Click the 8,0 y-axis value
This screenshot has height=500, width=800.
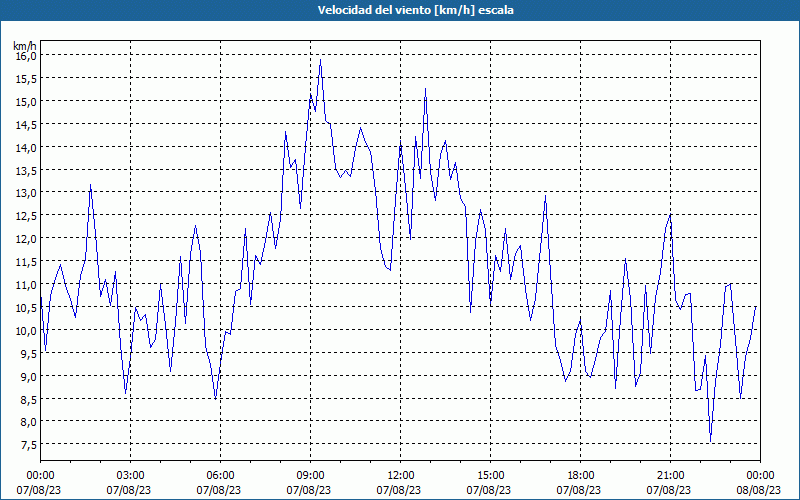[x=28, y=422]
